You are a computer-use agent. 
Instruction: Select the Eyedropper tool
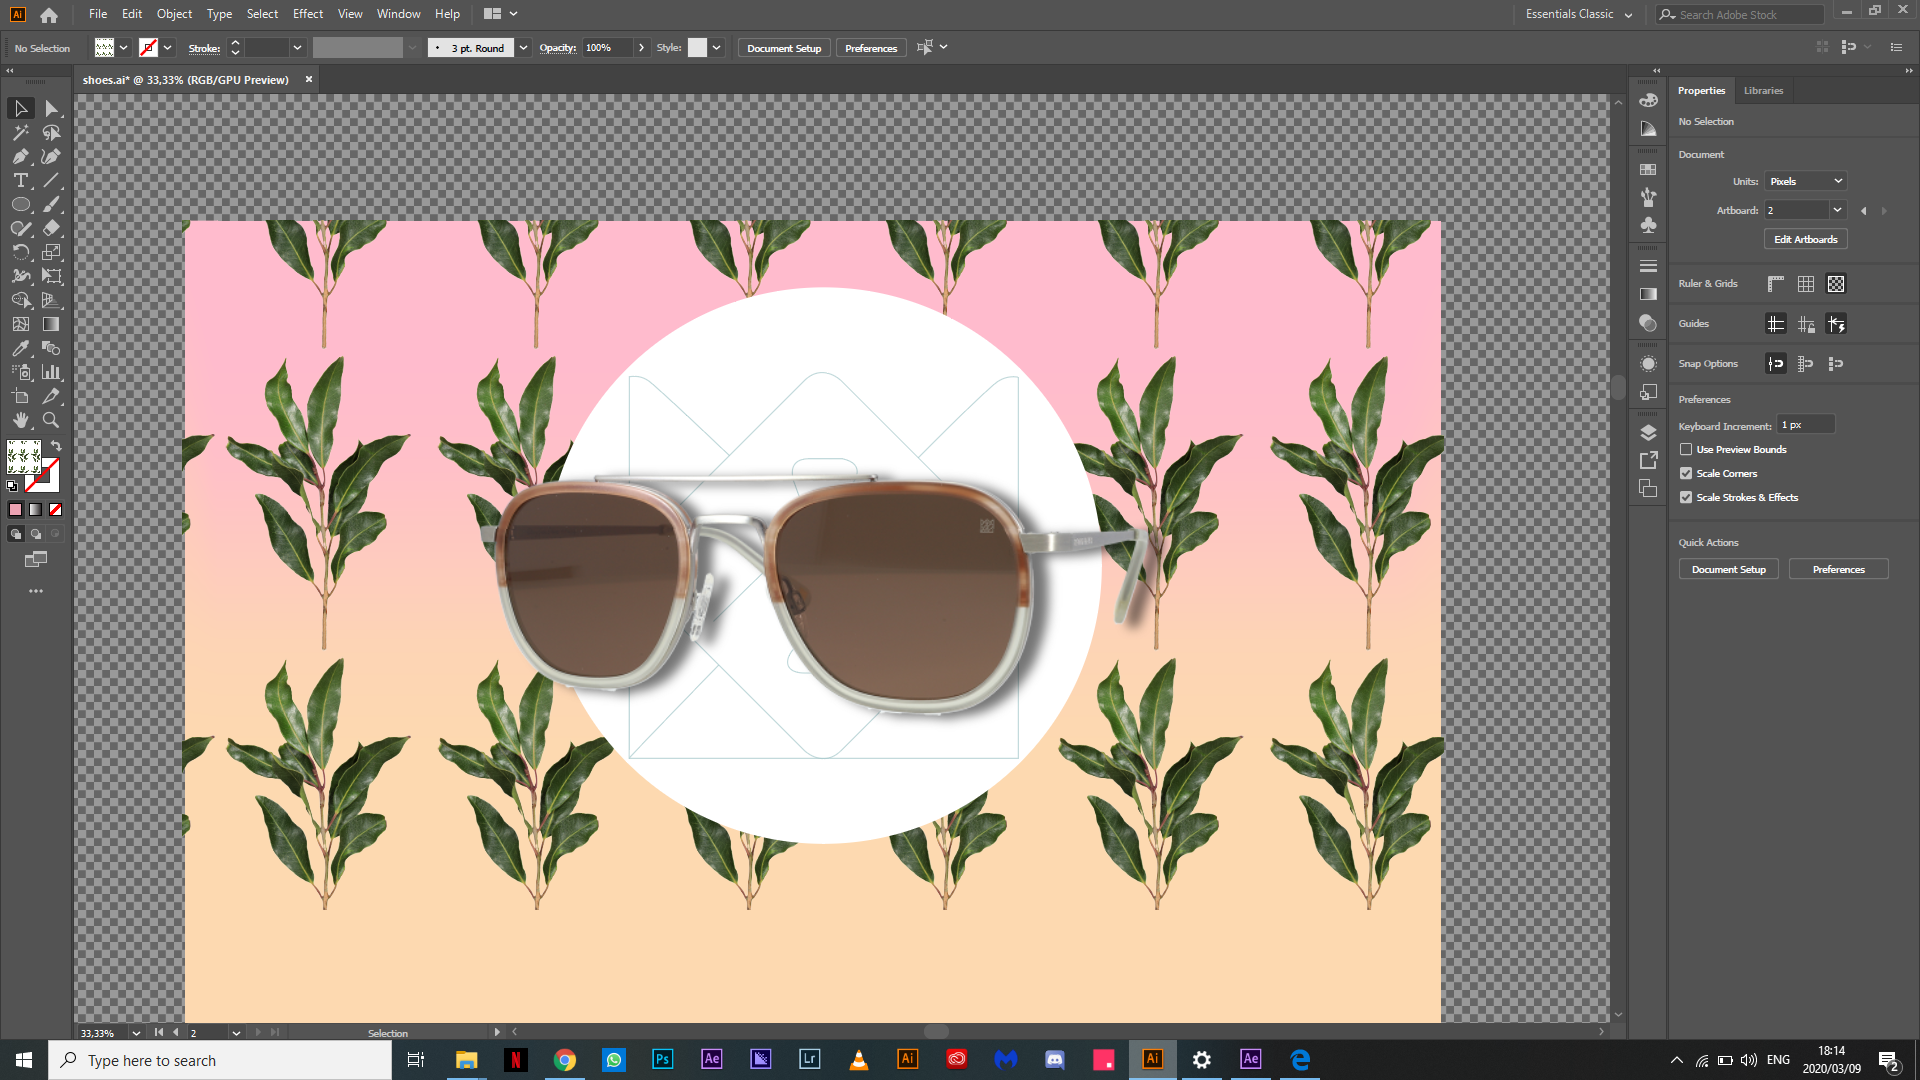pyautogui.click(x=20, y=349)
